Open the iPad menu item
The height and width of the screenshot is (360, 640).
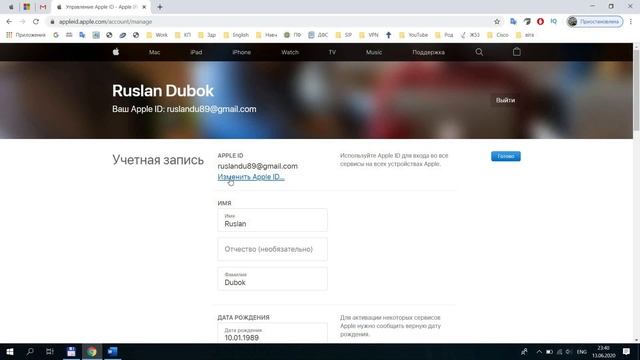tap(196, 52)
